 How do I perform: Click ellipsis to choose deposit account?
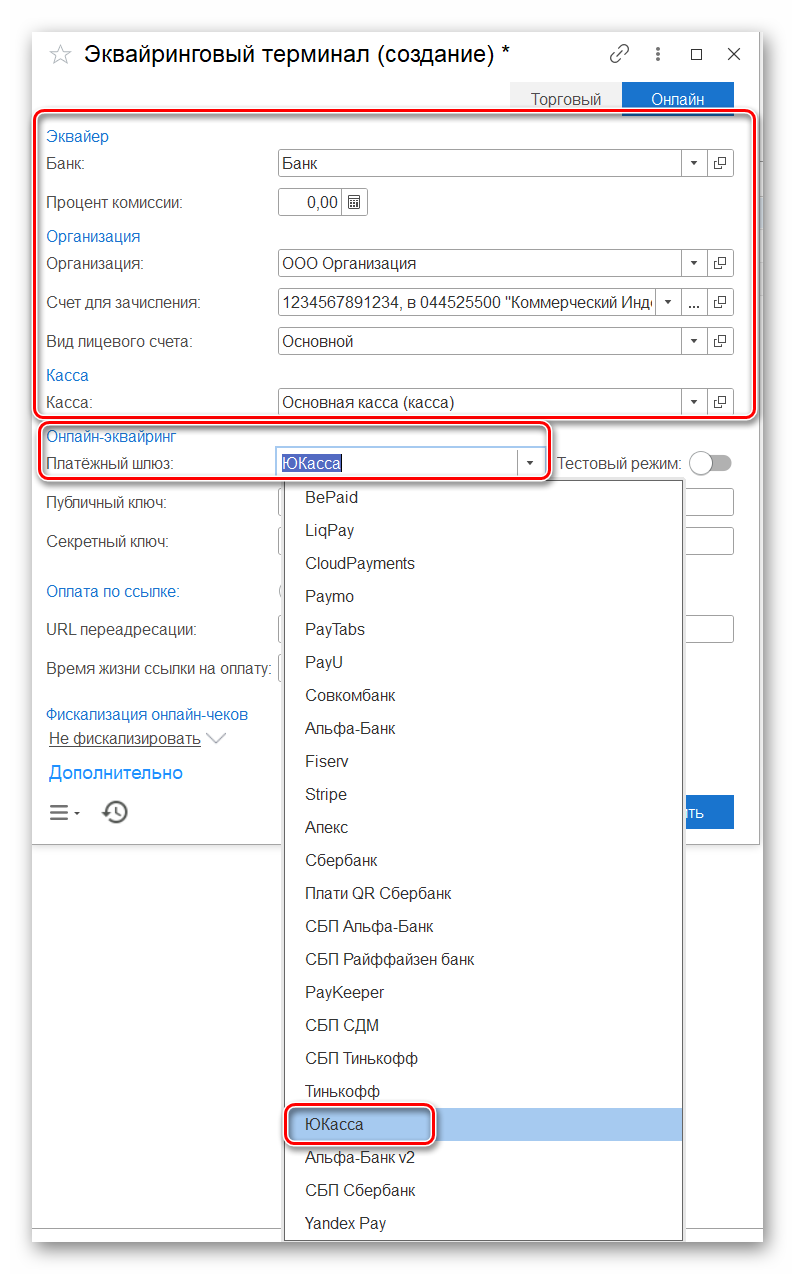point(694,302)
